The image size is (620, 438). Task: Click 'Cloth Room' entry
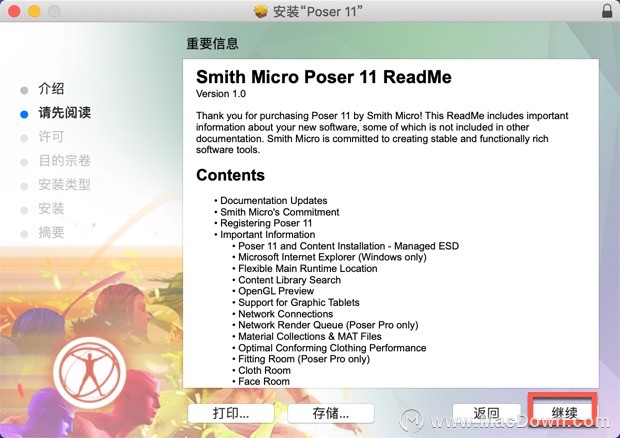pyautogui.click(x=264, y=370)
